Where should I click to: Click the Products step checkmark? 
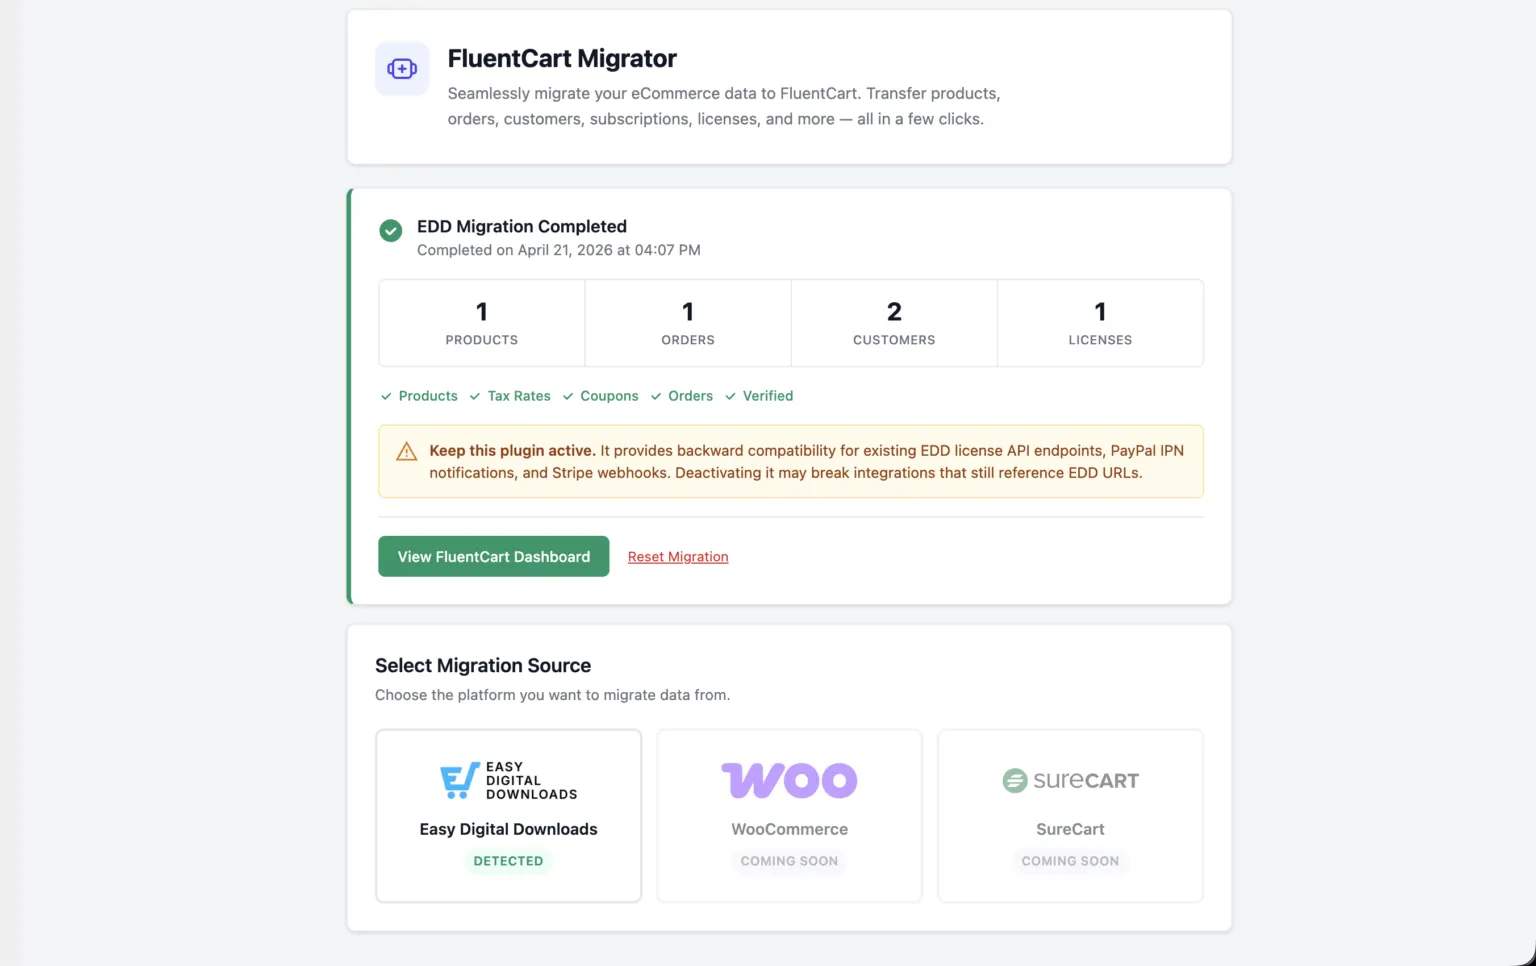point(386,397)
